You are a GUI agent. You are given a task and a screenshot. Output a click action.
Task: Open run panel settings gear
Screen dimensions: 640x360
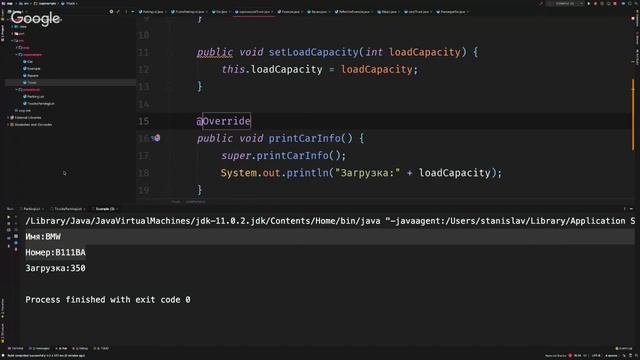[624, 209]
